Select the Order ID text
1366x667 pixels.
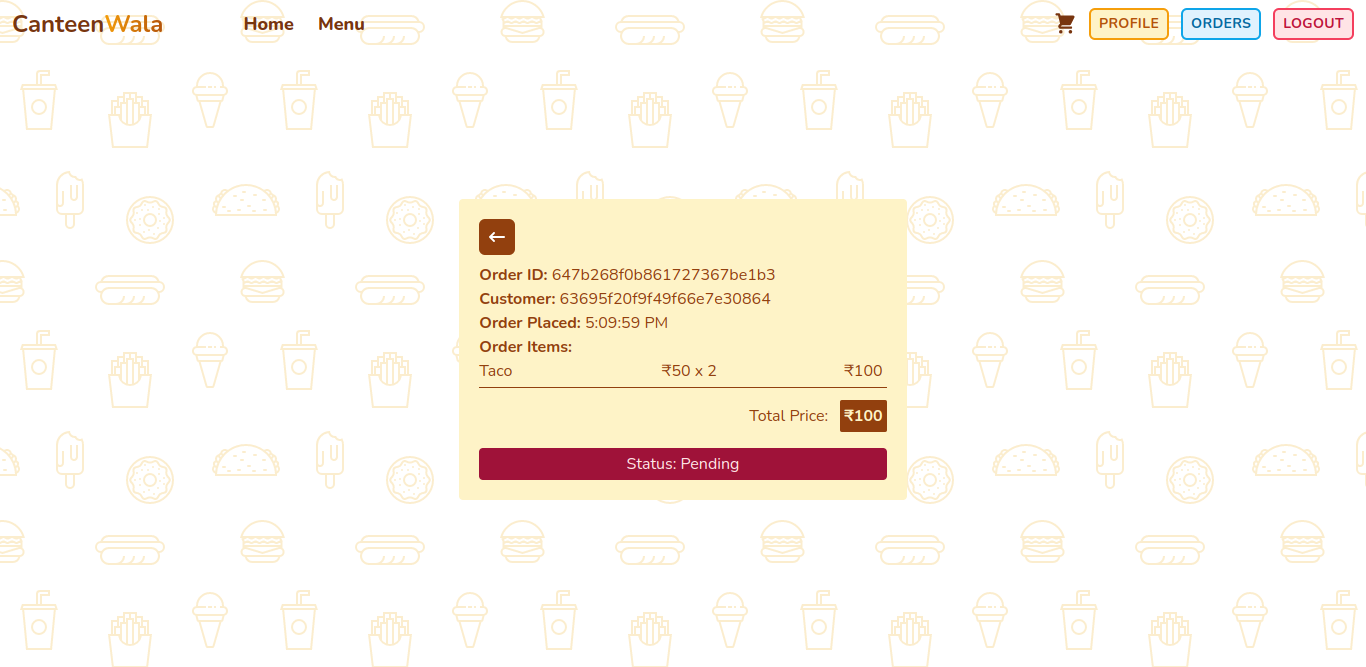(x=628, y=274)
